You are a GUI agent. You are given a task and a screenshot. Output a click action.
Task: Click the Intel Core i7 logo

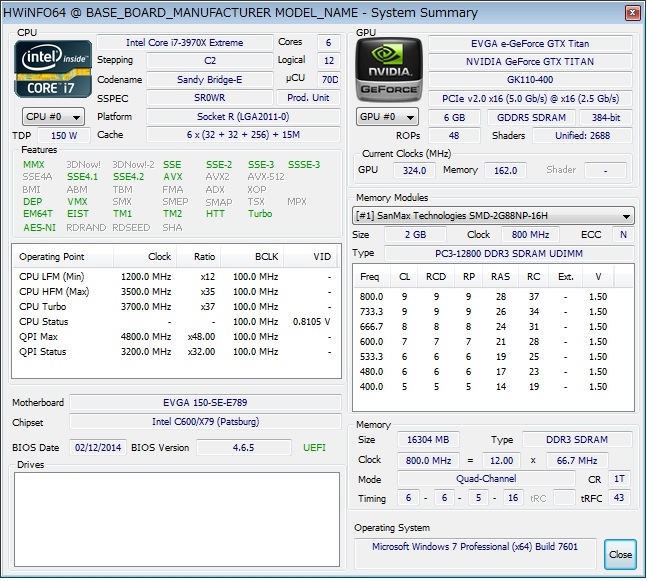[53, 69]
